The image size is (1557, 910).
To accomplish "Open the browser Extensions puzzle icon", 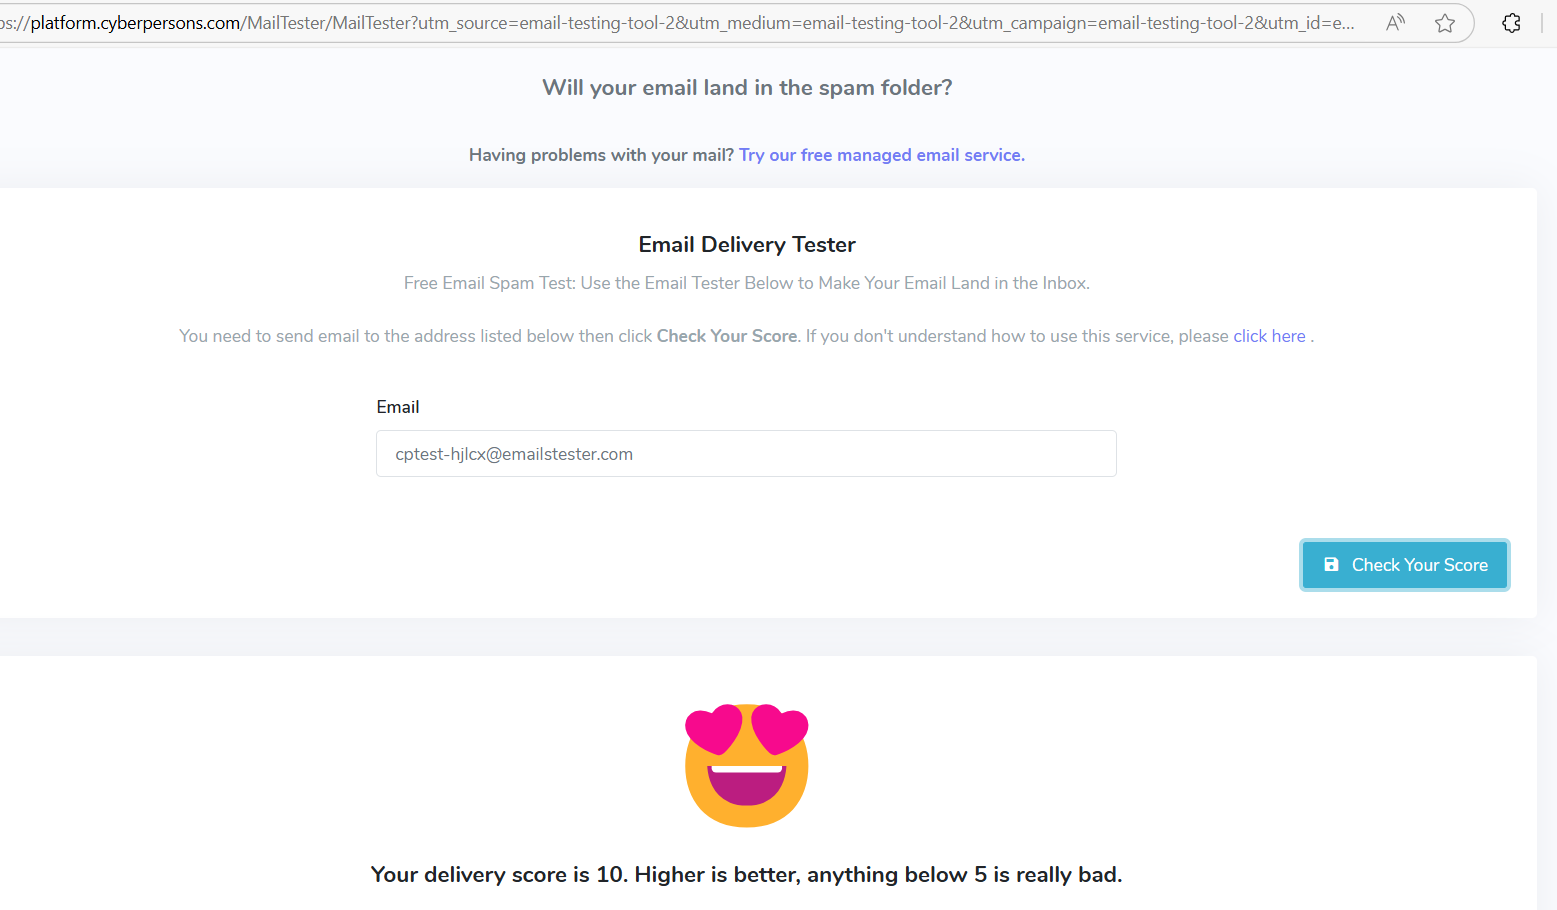I will coord(1512,23).
